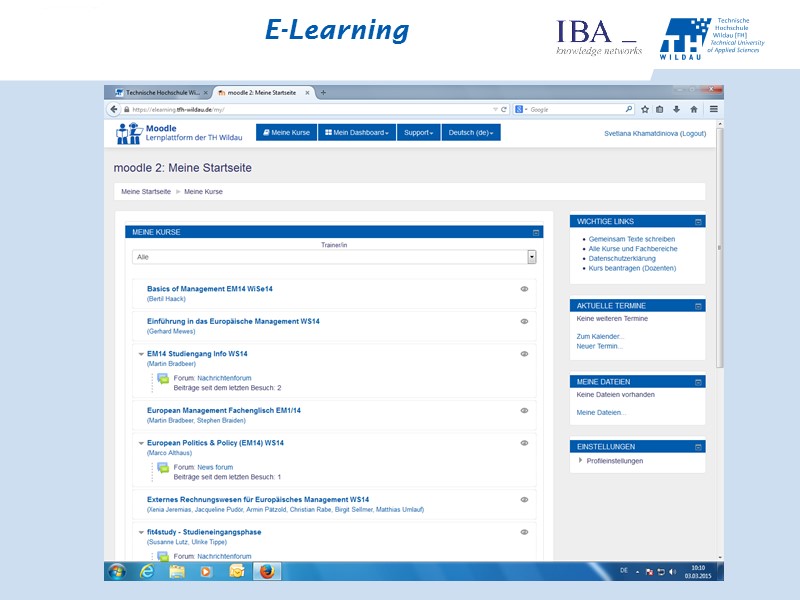Open the Mein Dashboard menu
This screenshot has height=600, width=800.
click(355, 132)
